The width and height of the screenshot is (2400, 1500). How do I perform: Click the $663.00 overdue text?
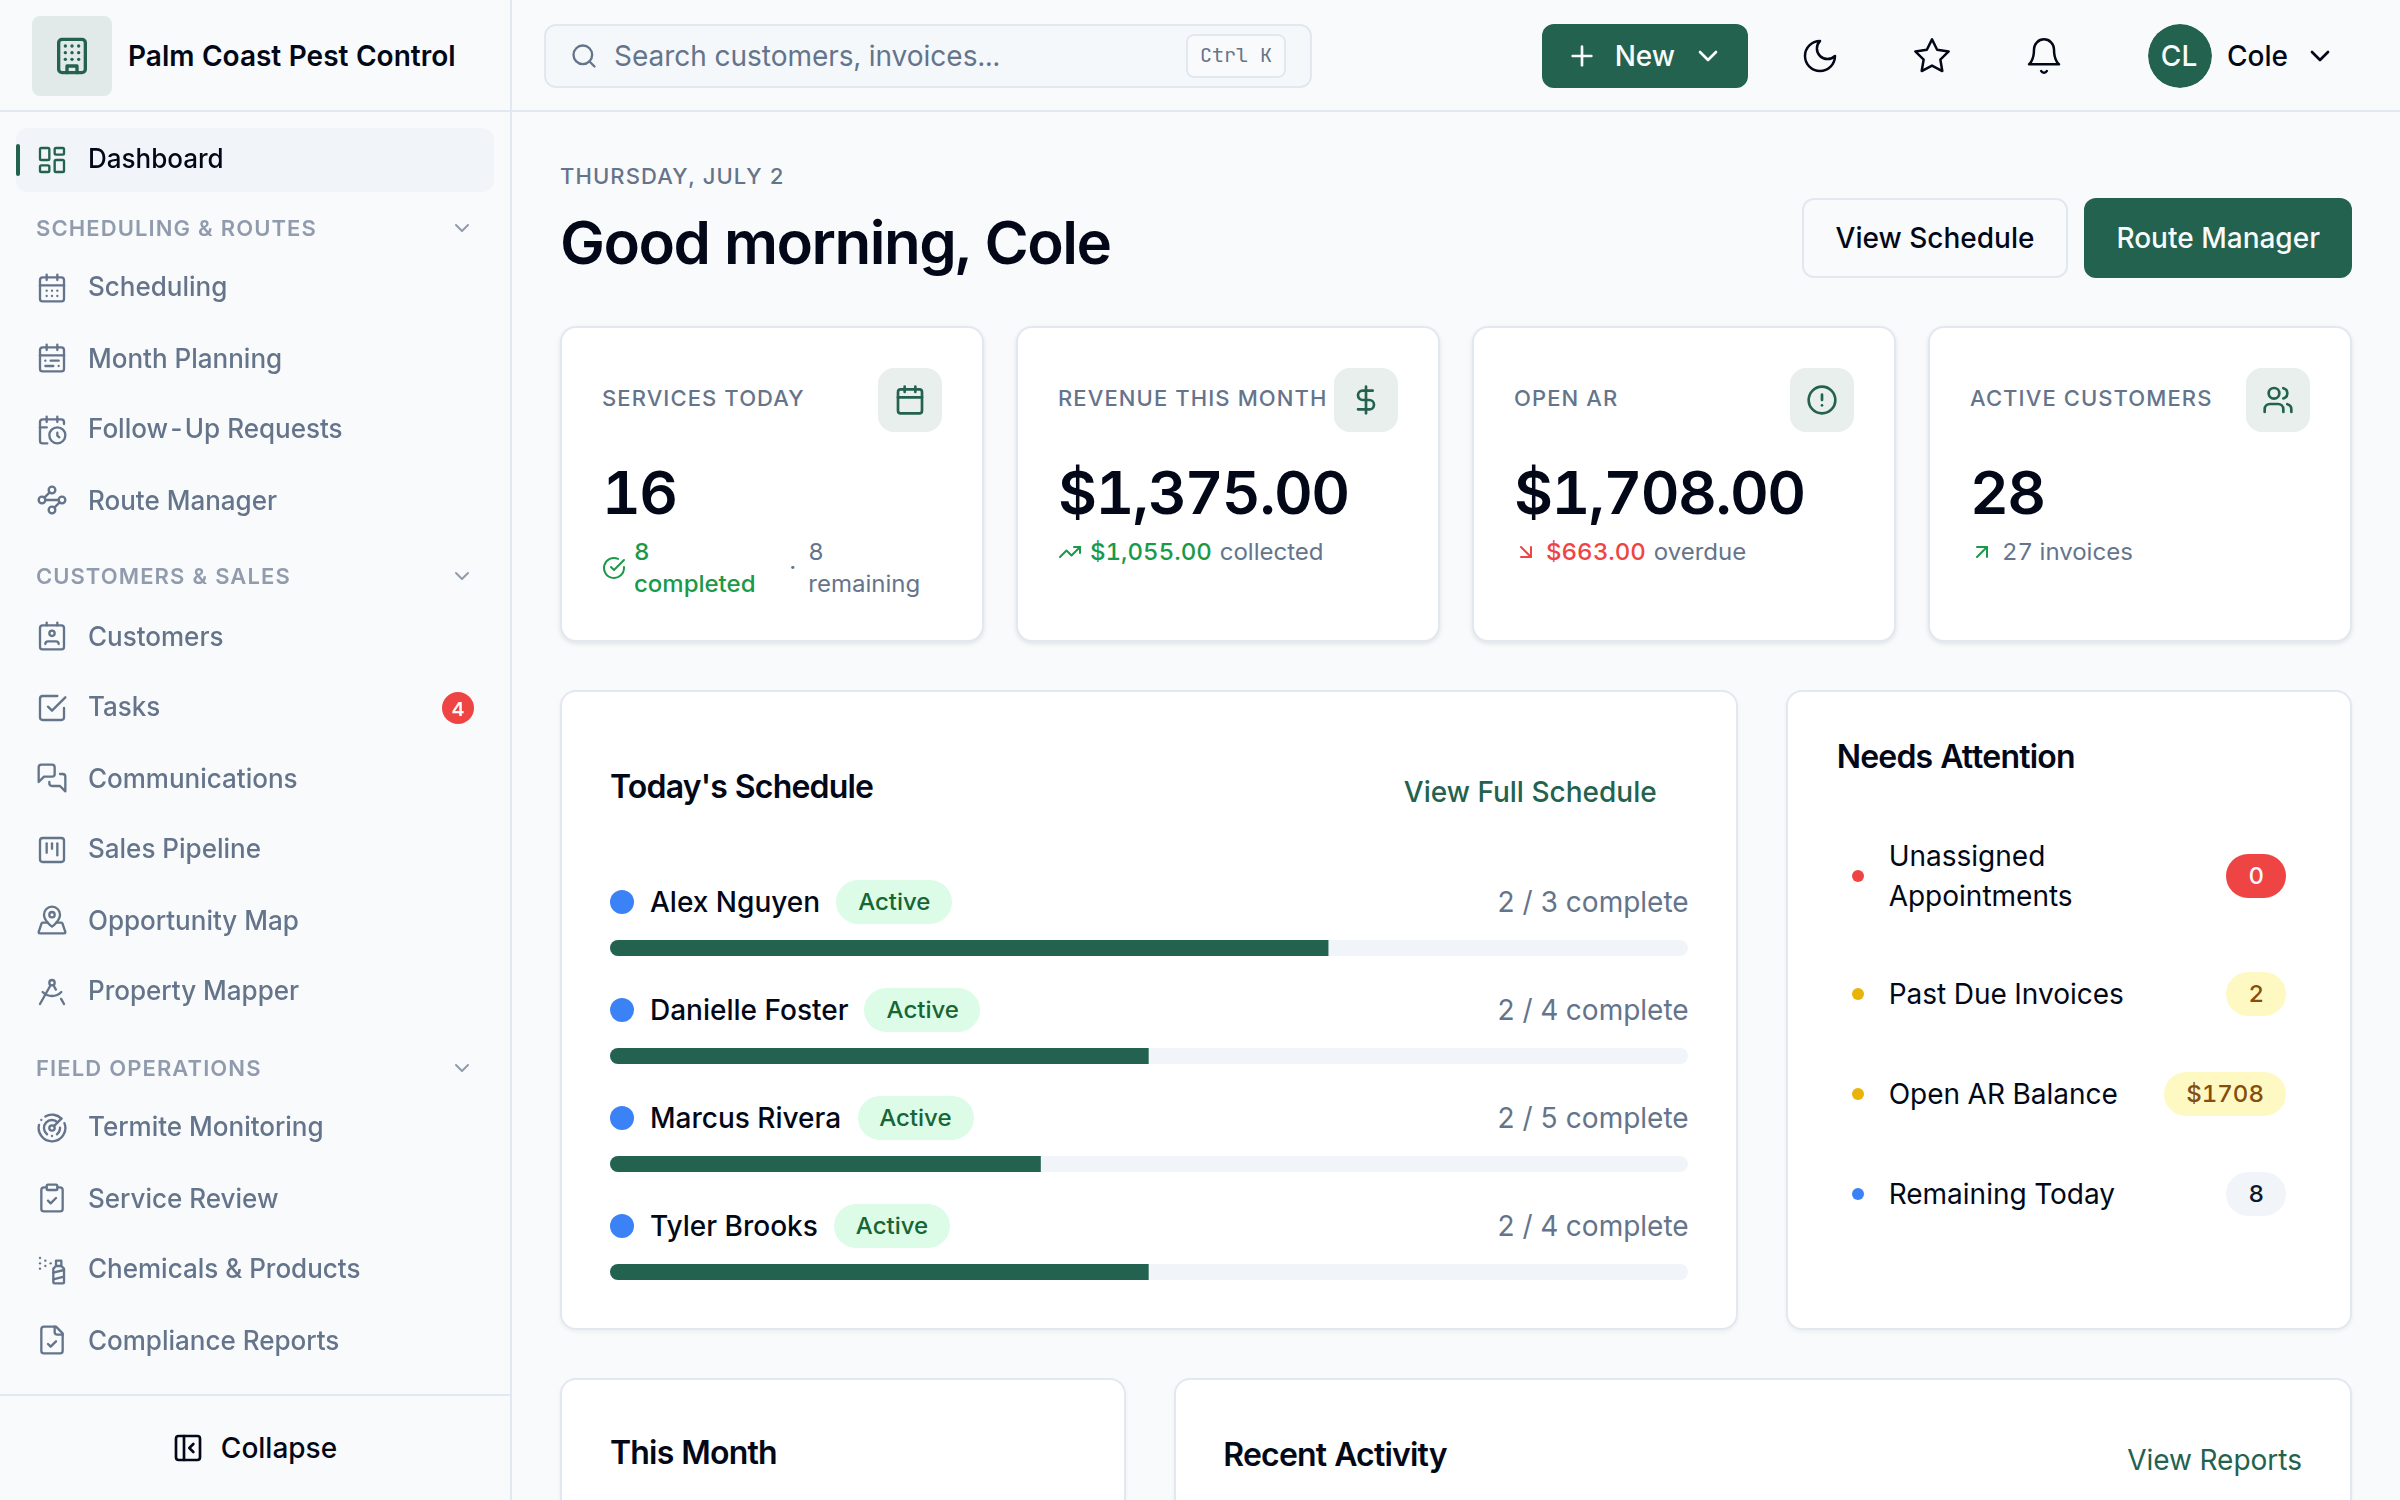coord(1646,552)
